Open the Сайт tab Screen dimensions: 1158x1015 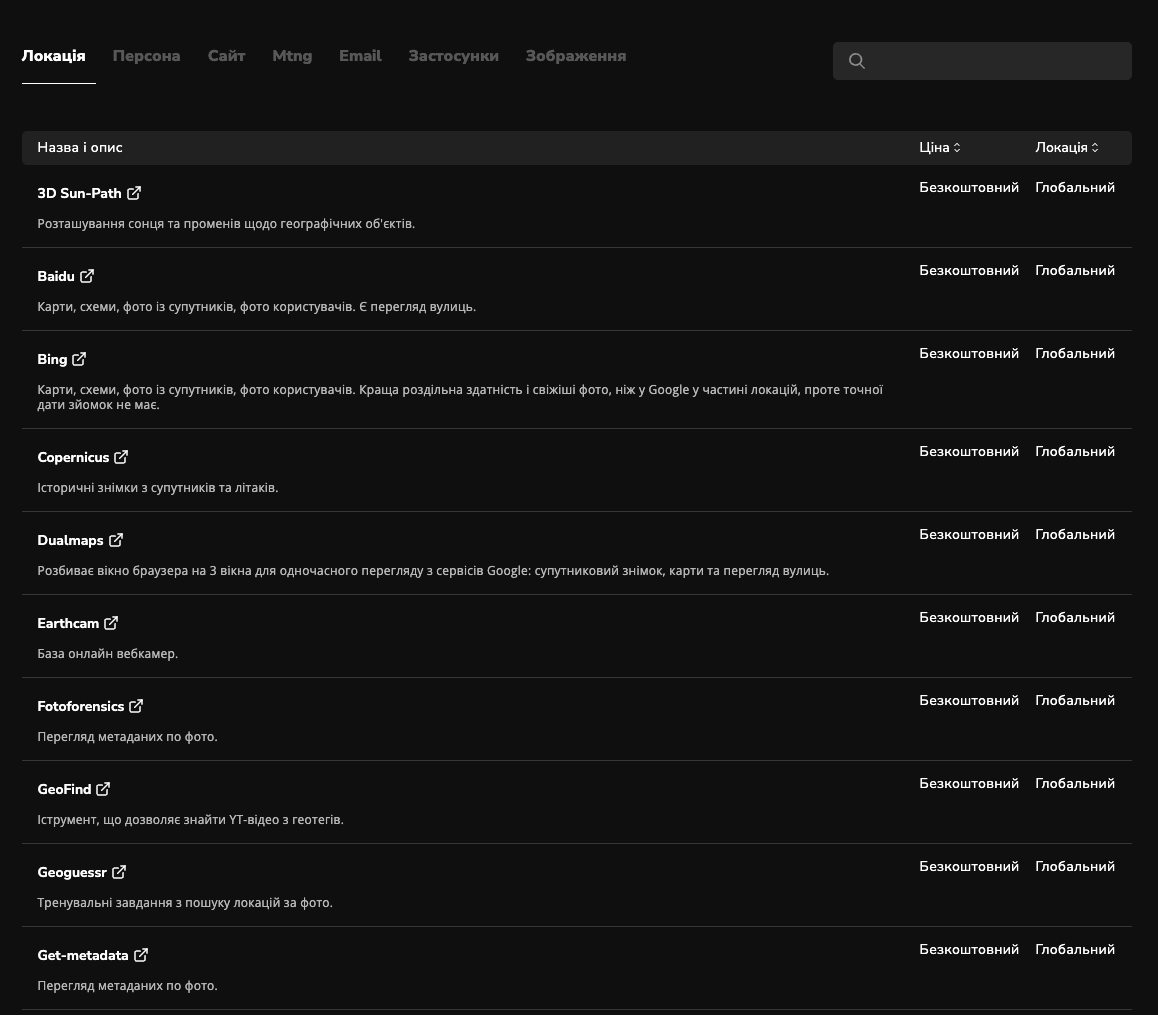coord(226,56)
